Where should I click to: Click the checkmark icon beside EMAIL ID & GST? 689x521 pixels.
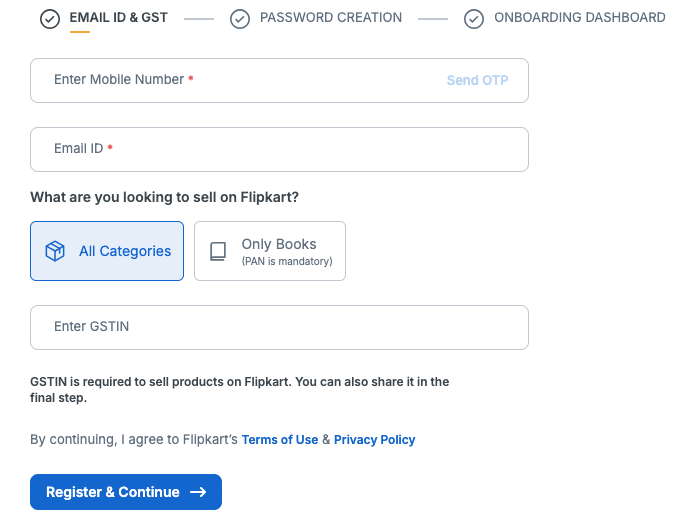click(x=50, y=19)
